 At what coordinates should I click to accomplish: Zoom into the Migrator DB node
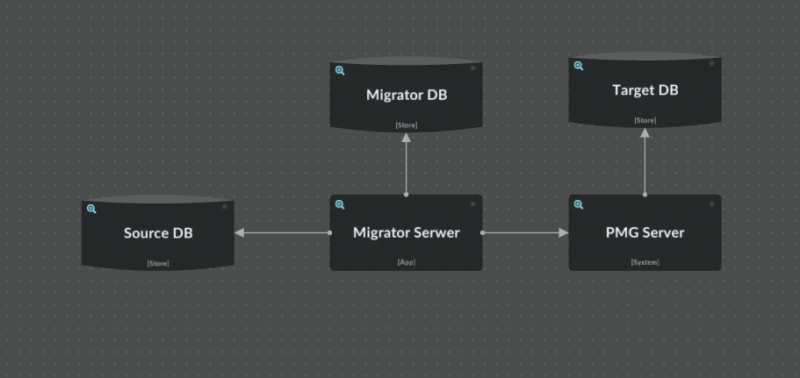pos(340,71)
